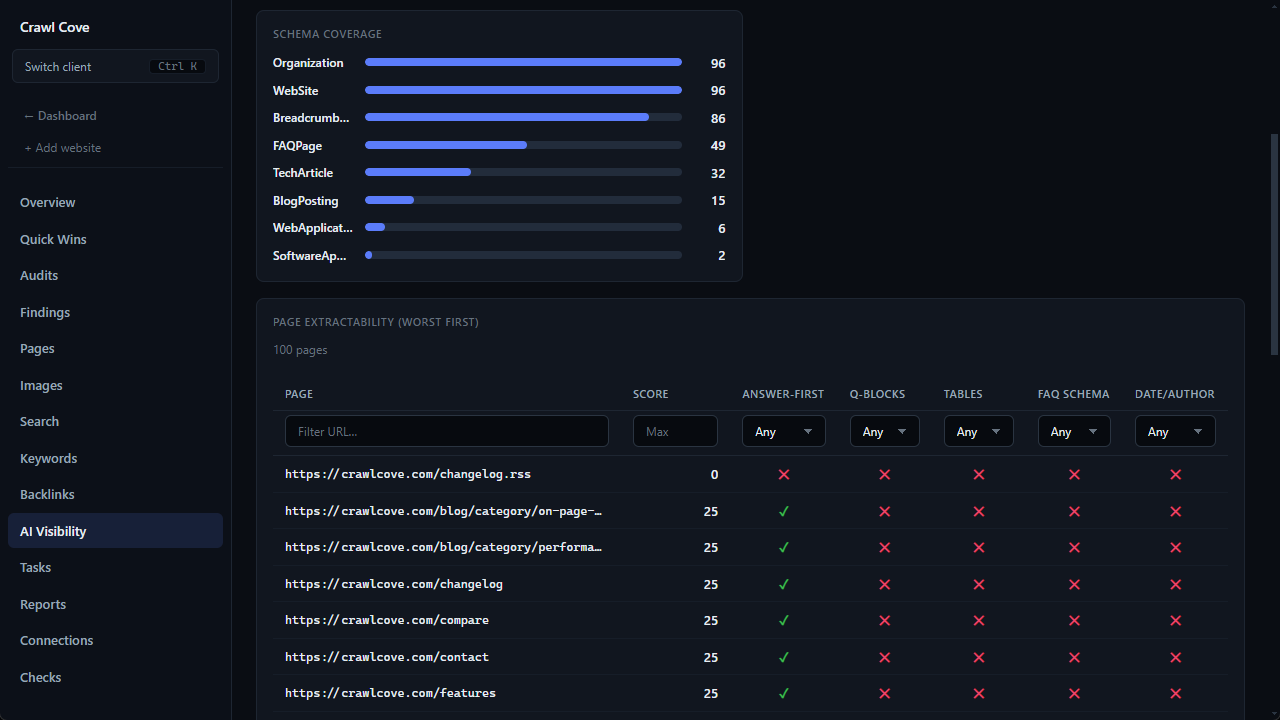Open the Audits page
Viewport: 1280px width, 720px height.
[x=115, y=276]
